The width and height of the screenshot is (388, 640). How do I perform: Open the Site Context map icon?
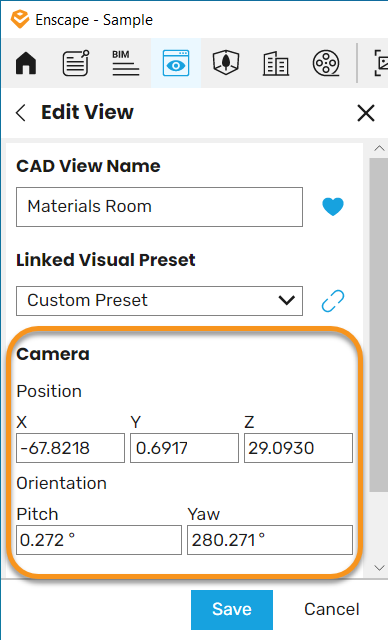point(226,62)
